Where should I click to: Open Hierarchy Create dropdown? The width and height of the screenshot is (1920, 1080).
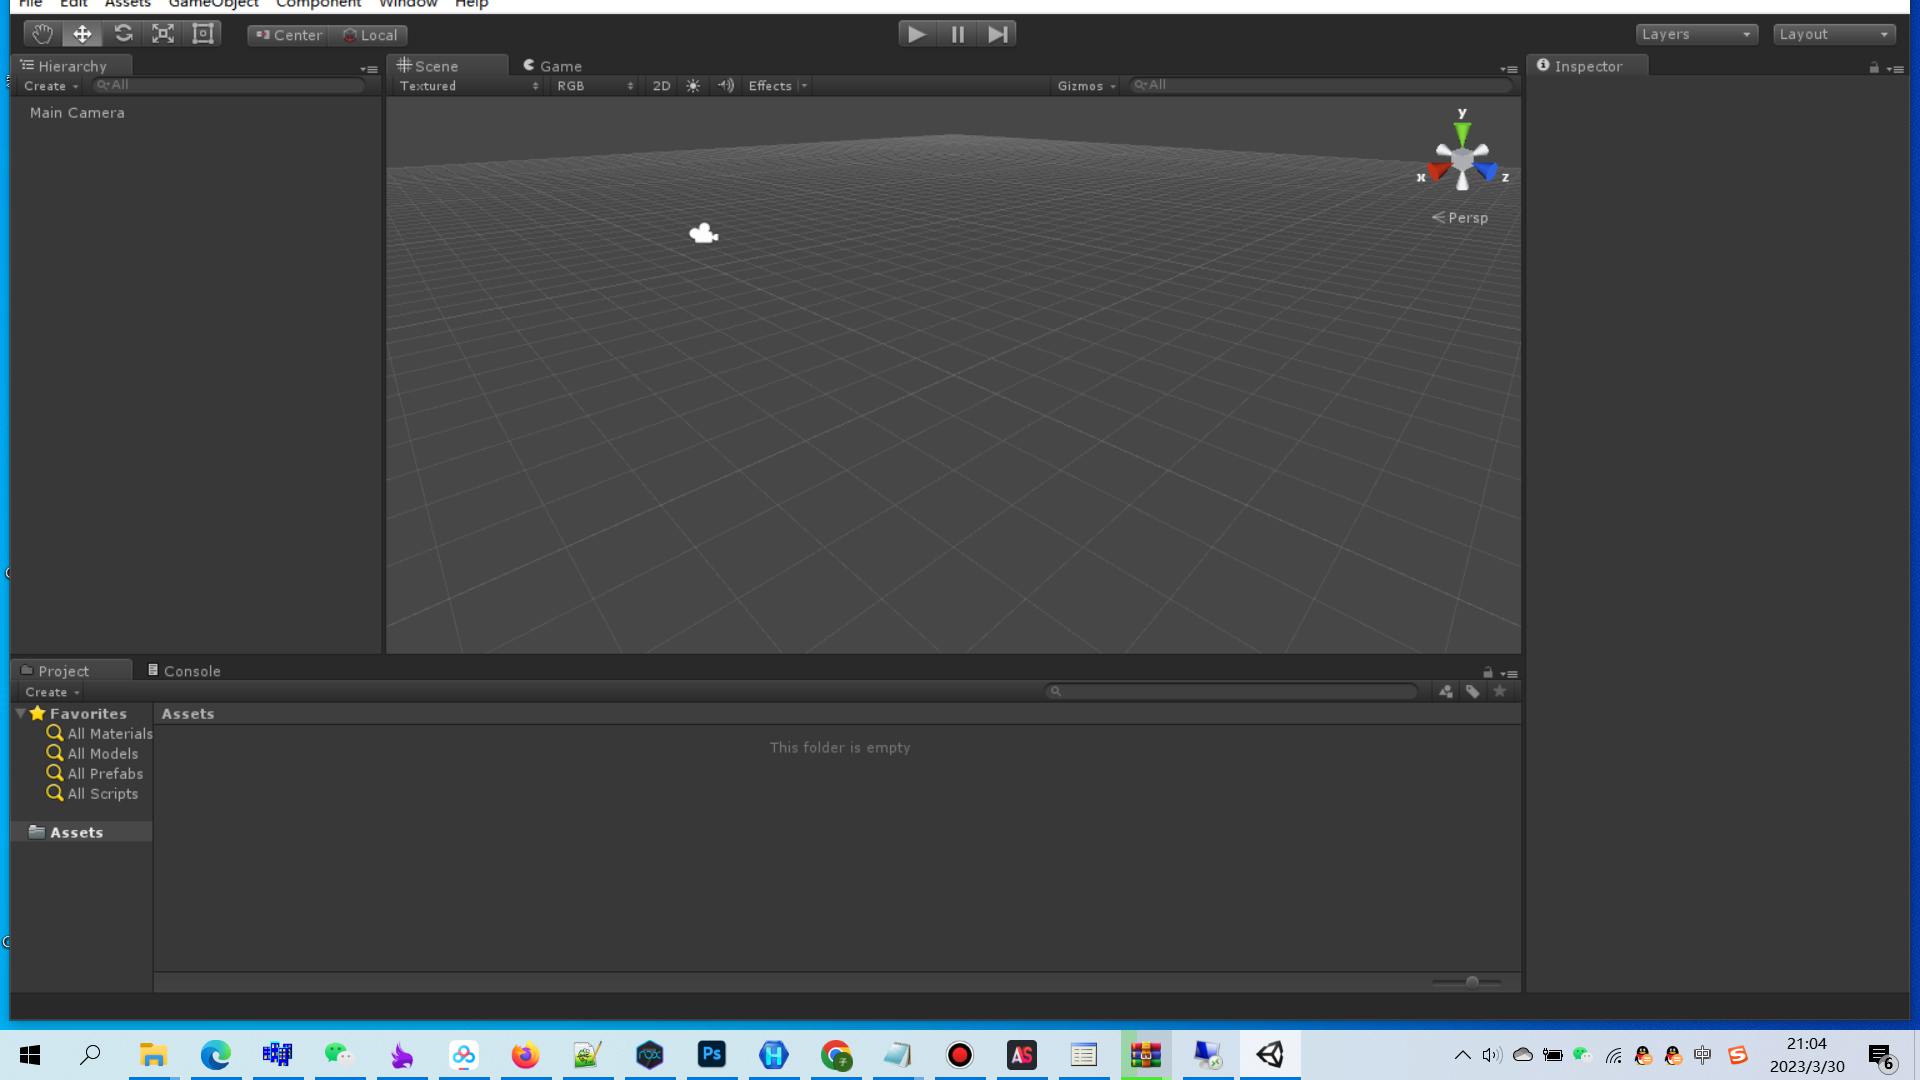(51, 86)
